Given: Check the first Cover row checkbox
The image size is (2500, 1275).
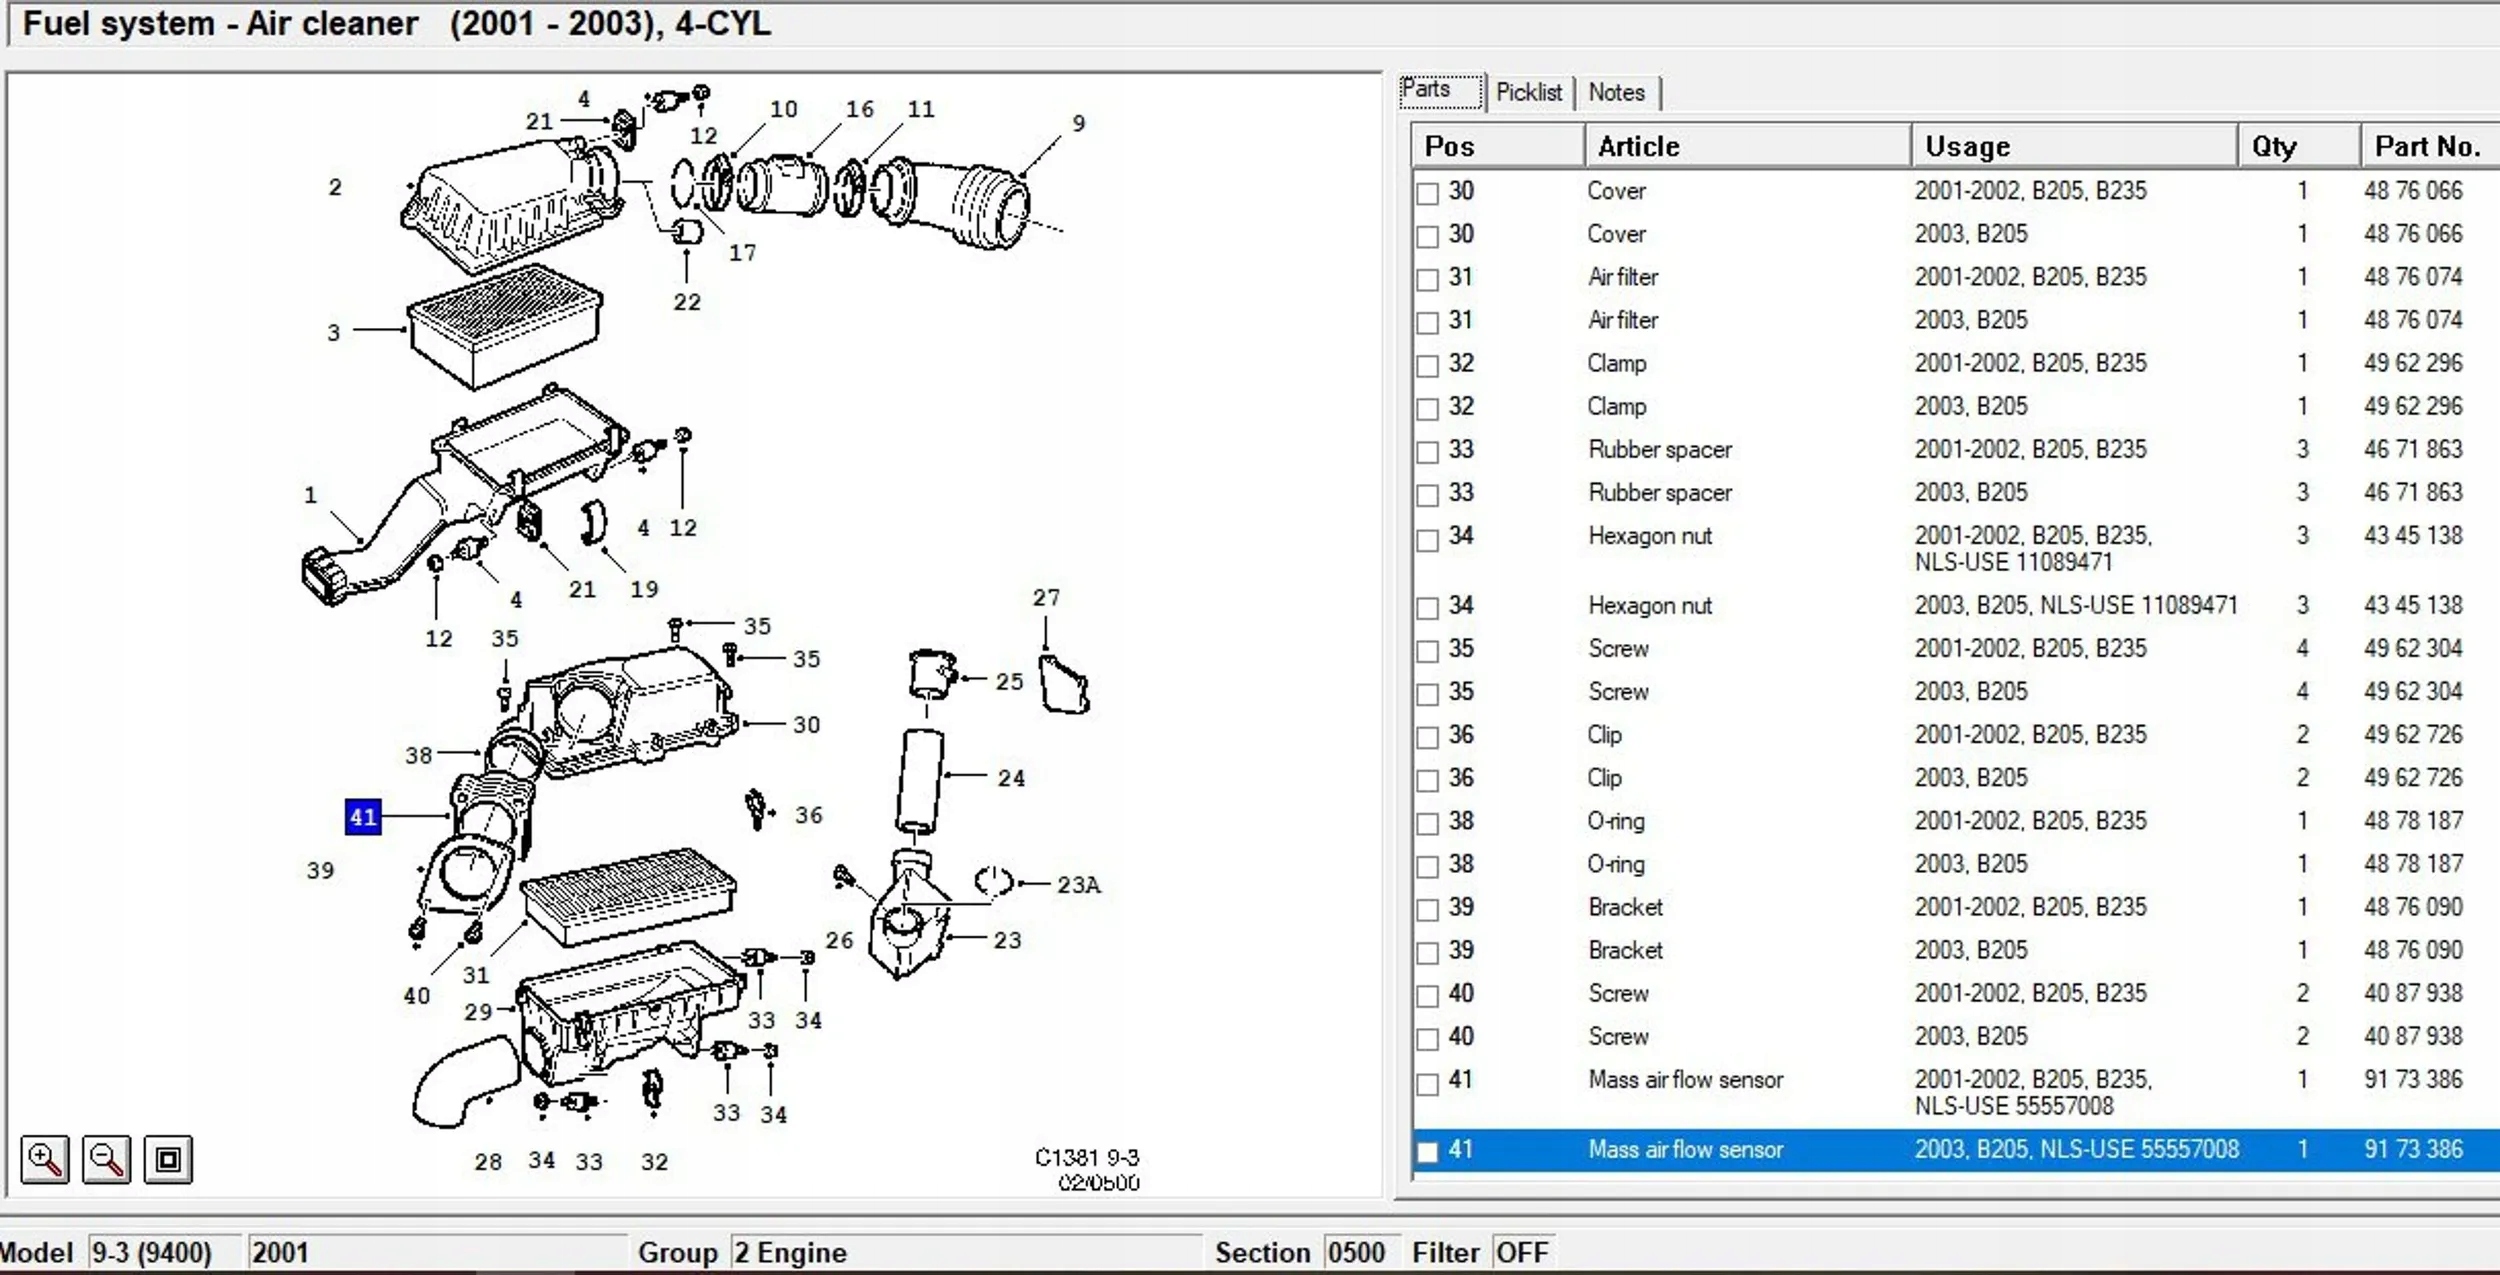Looking at the screenshot, I should (x=1428, y=193).
